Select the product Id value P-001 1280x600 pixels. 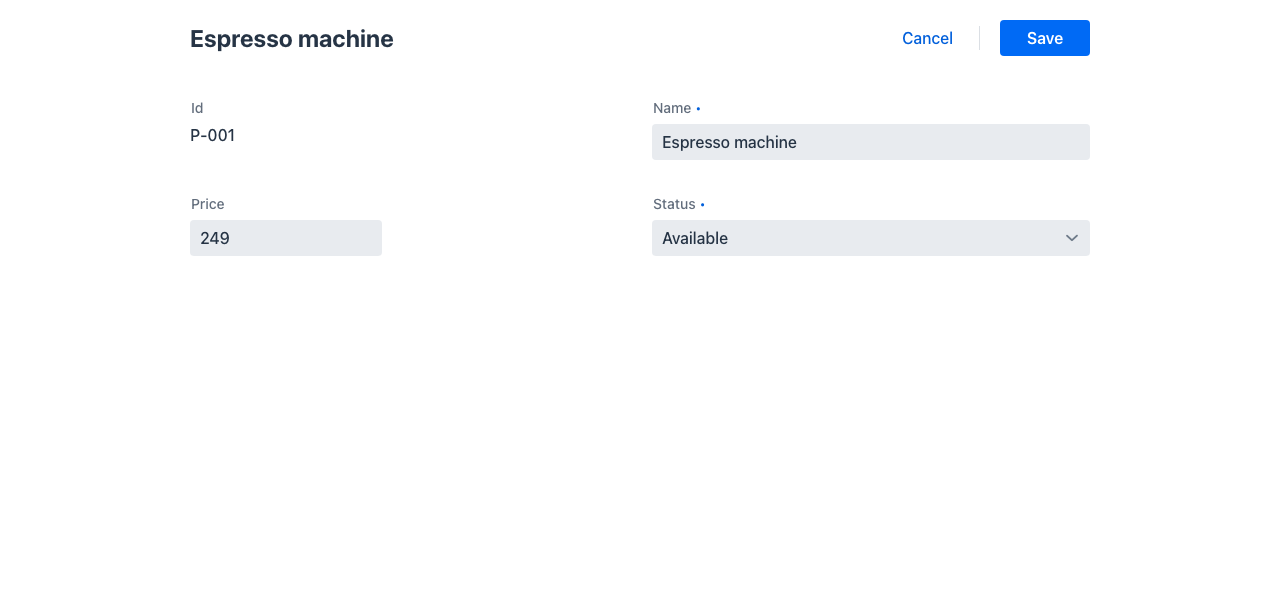[x=213, y=135]
